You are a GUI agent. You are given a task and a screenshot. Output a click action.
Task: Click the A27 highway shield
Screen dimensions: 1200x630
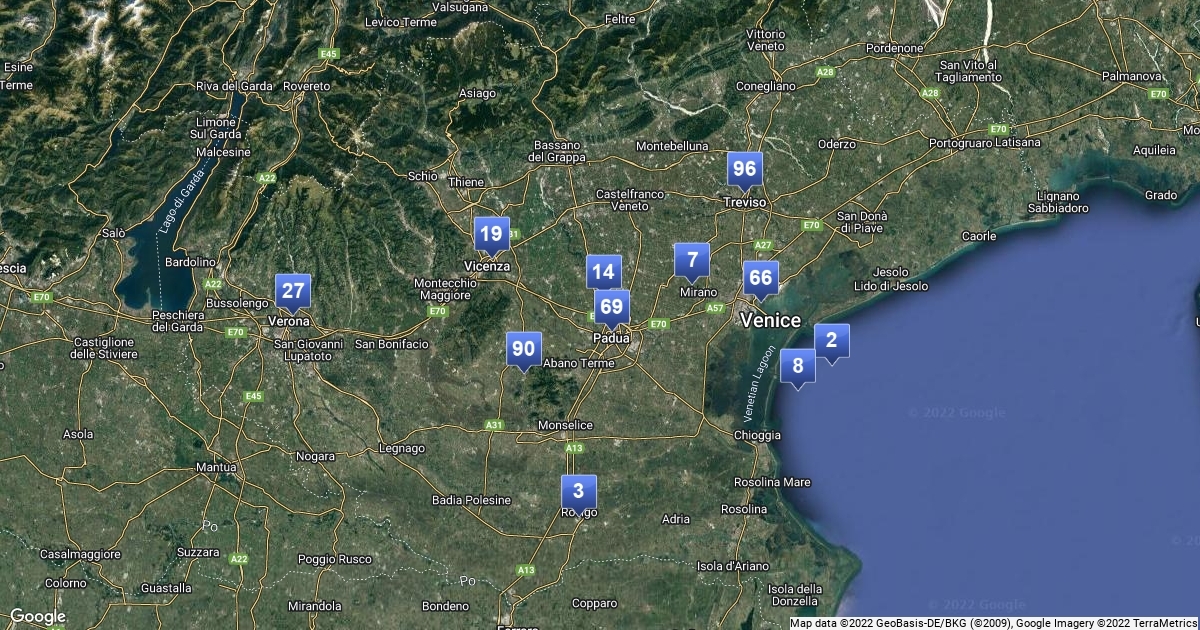[763, 245]
